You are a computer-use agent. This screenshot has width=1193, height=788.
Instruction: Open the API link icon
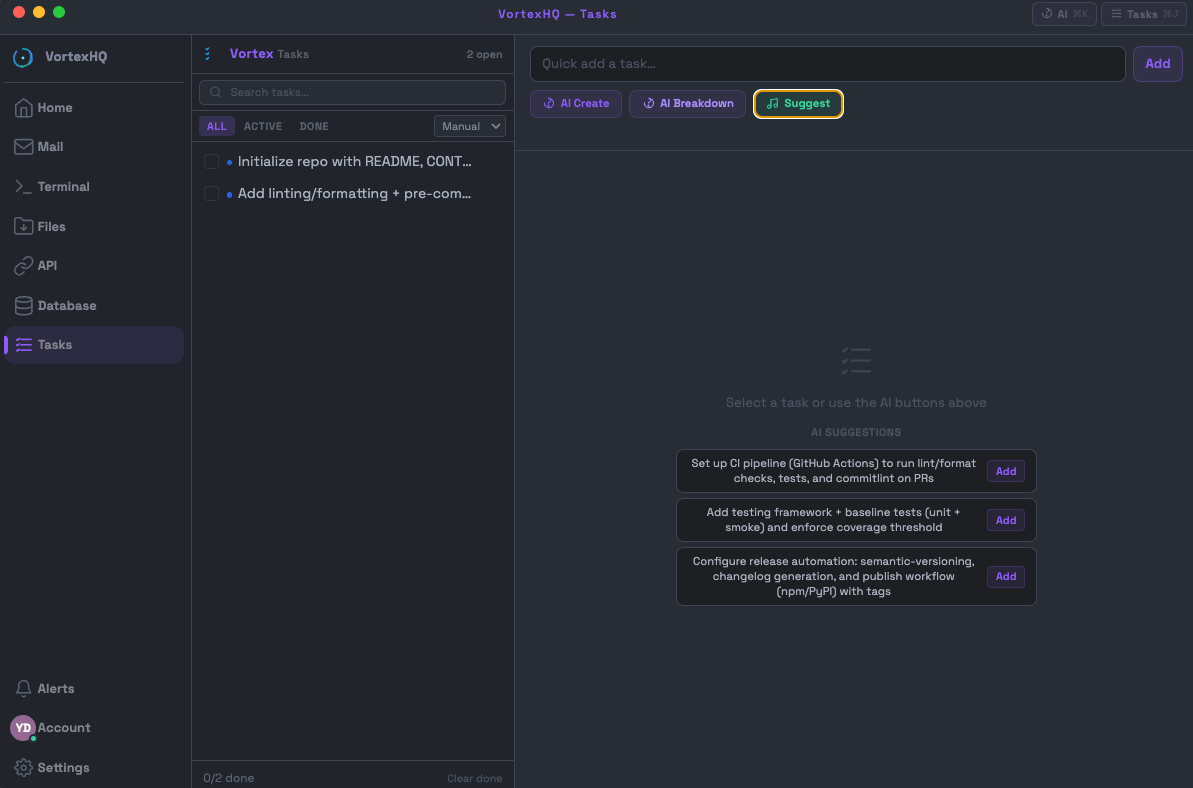tap(23, 266)
